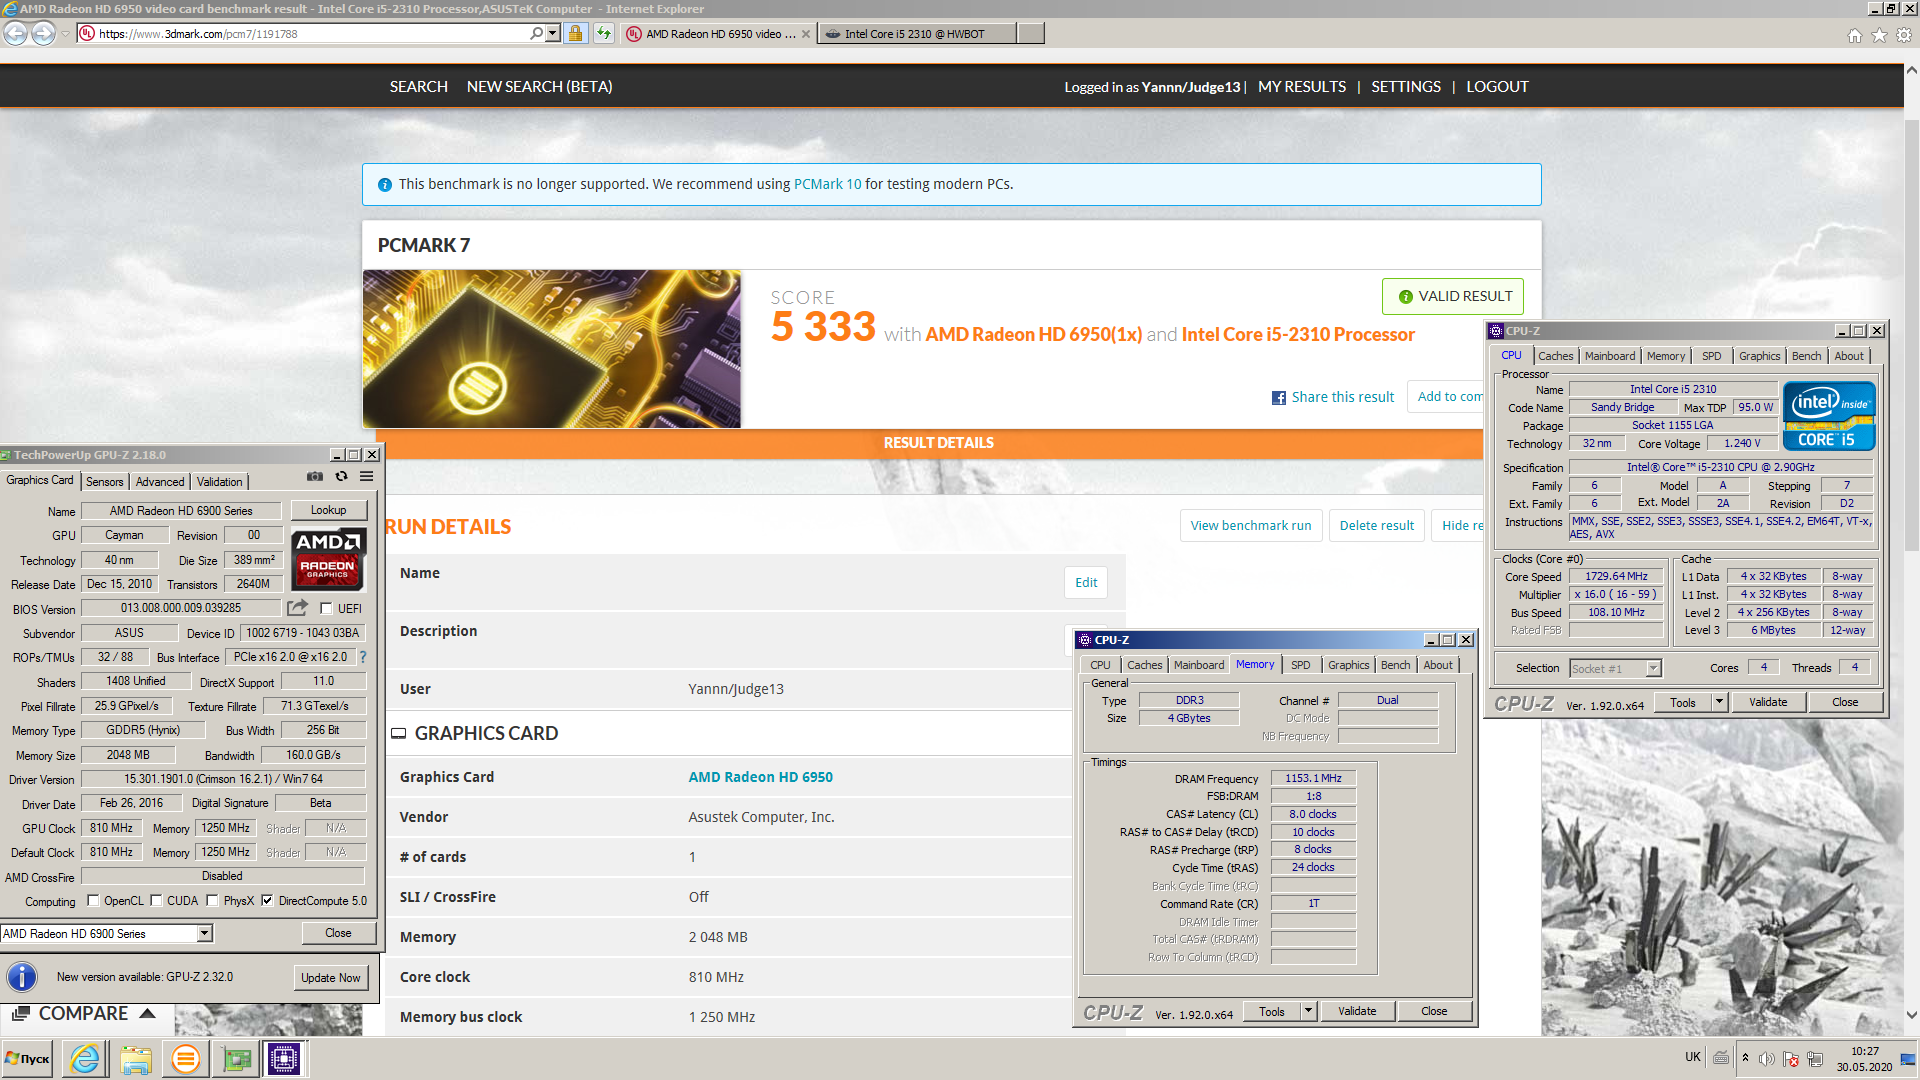
Task: Open the recent pages arrow beside Forward
Action: click(65, 33)
